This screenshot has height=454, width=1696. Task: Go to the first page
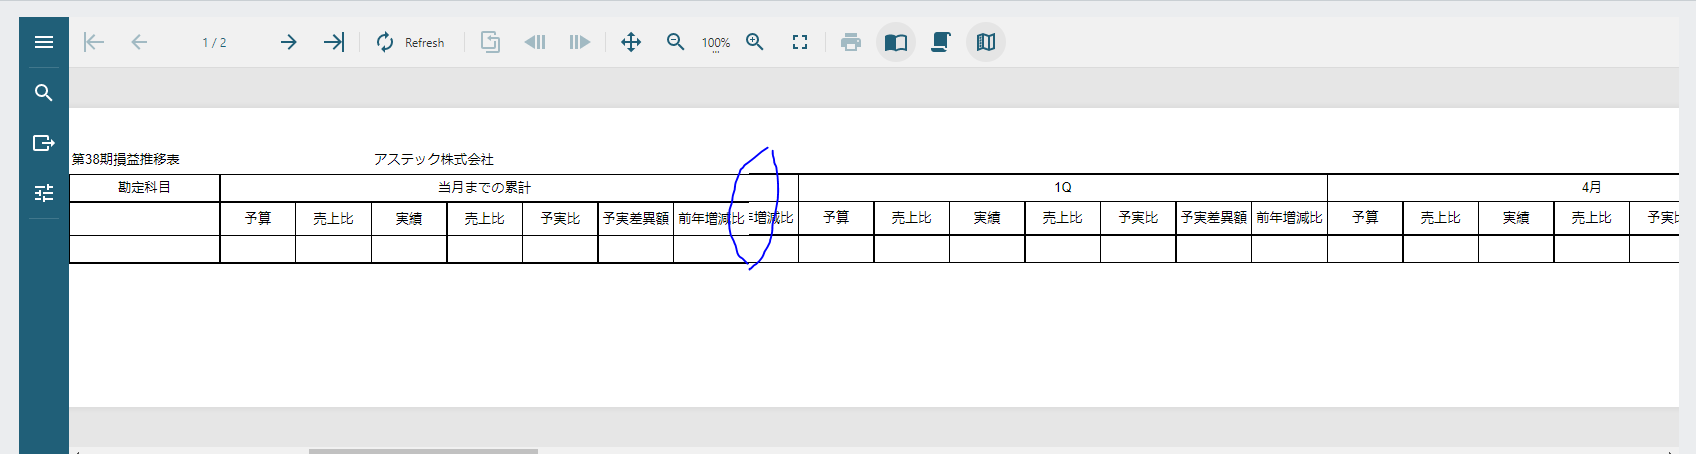tap(94, 42)
